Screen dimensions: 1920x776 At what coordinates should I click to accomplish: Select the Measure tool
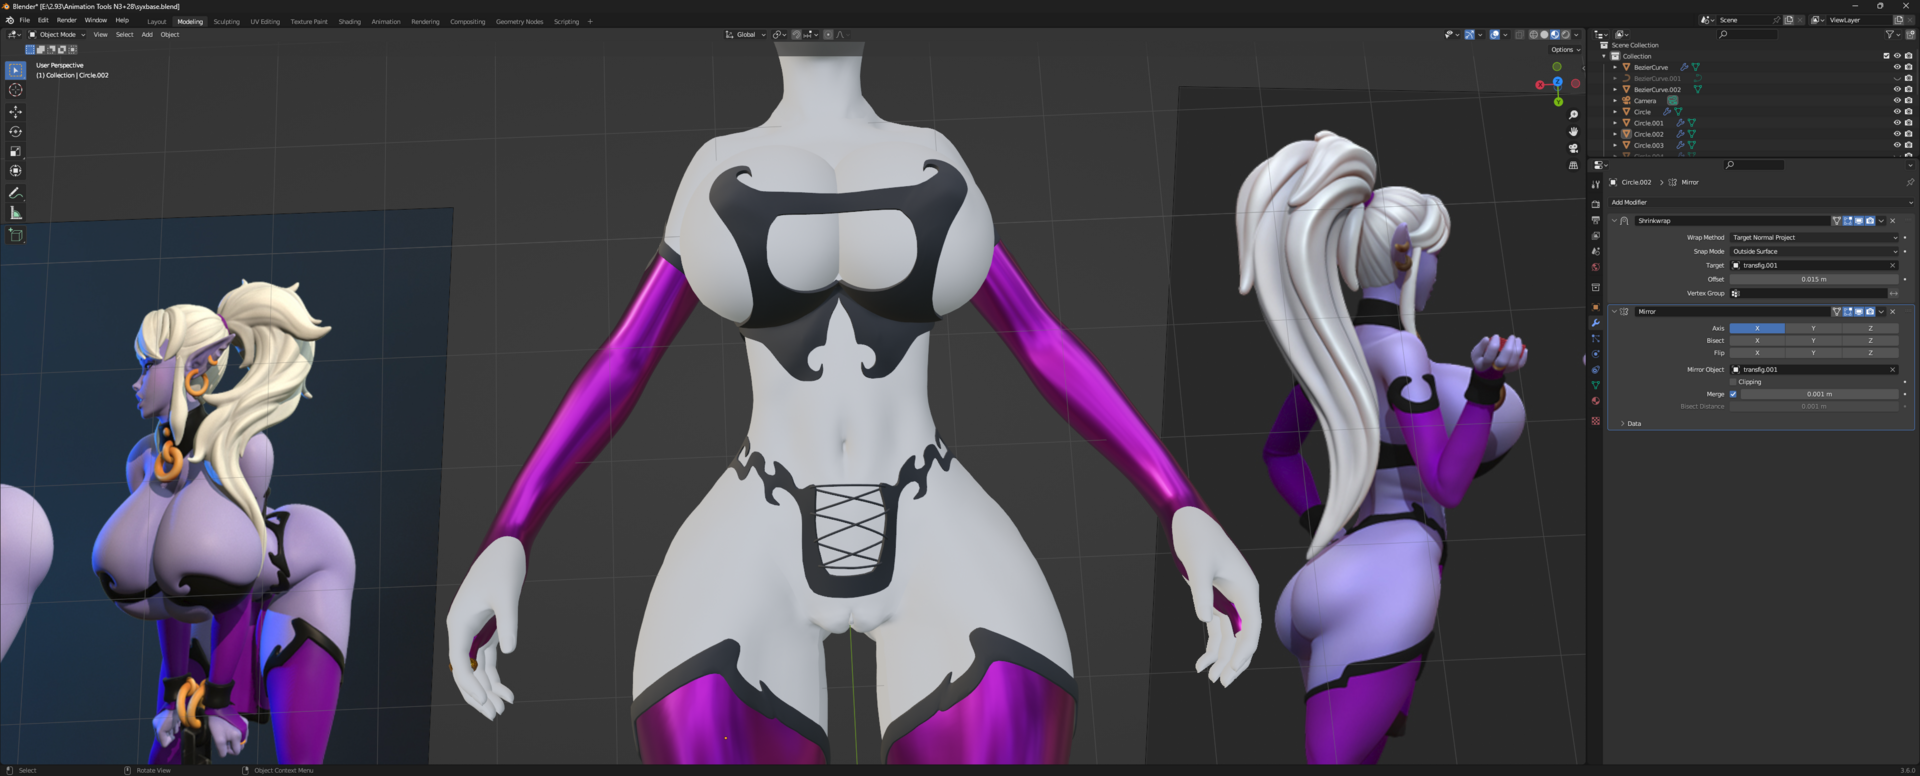[16, 213]
